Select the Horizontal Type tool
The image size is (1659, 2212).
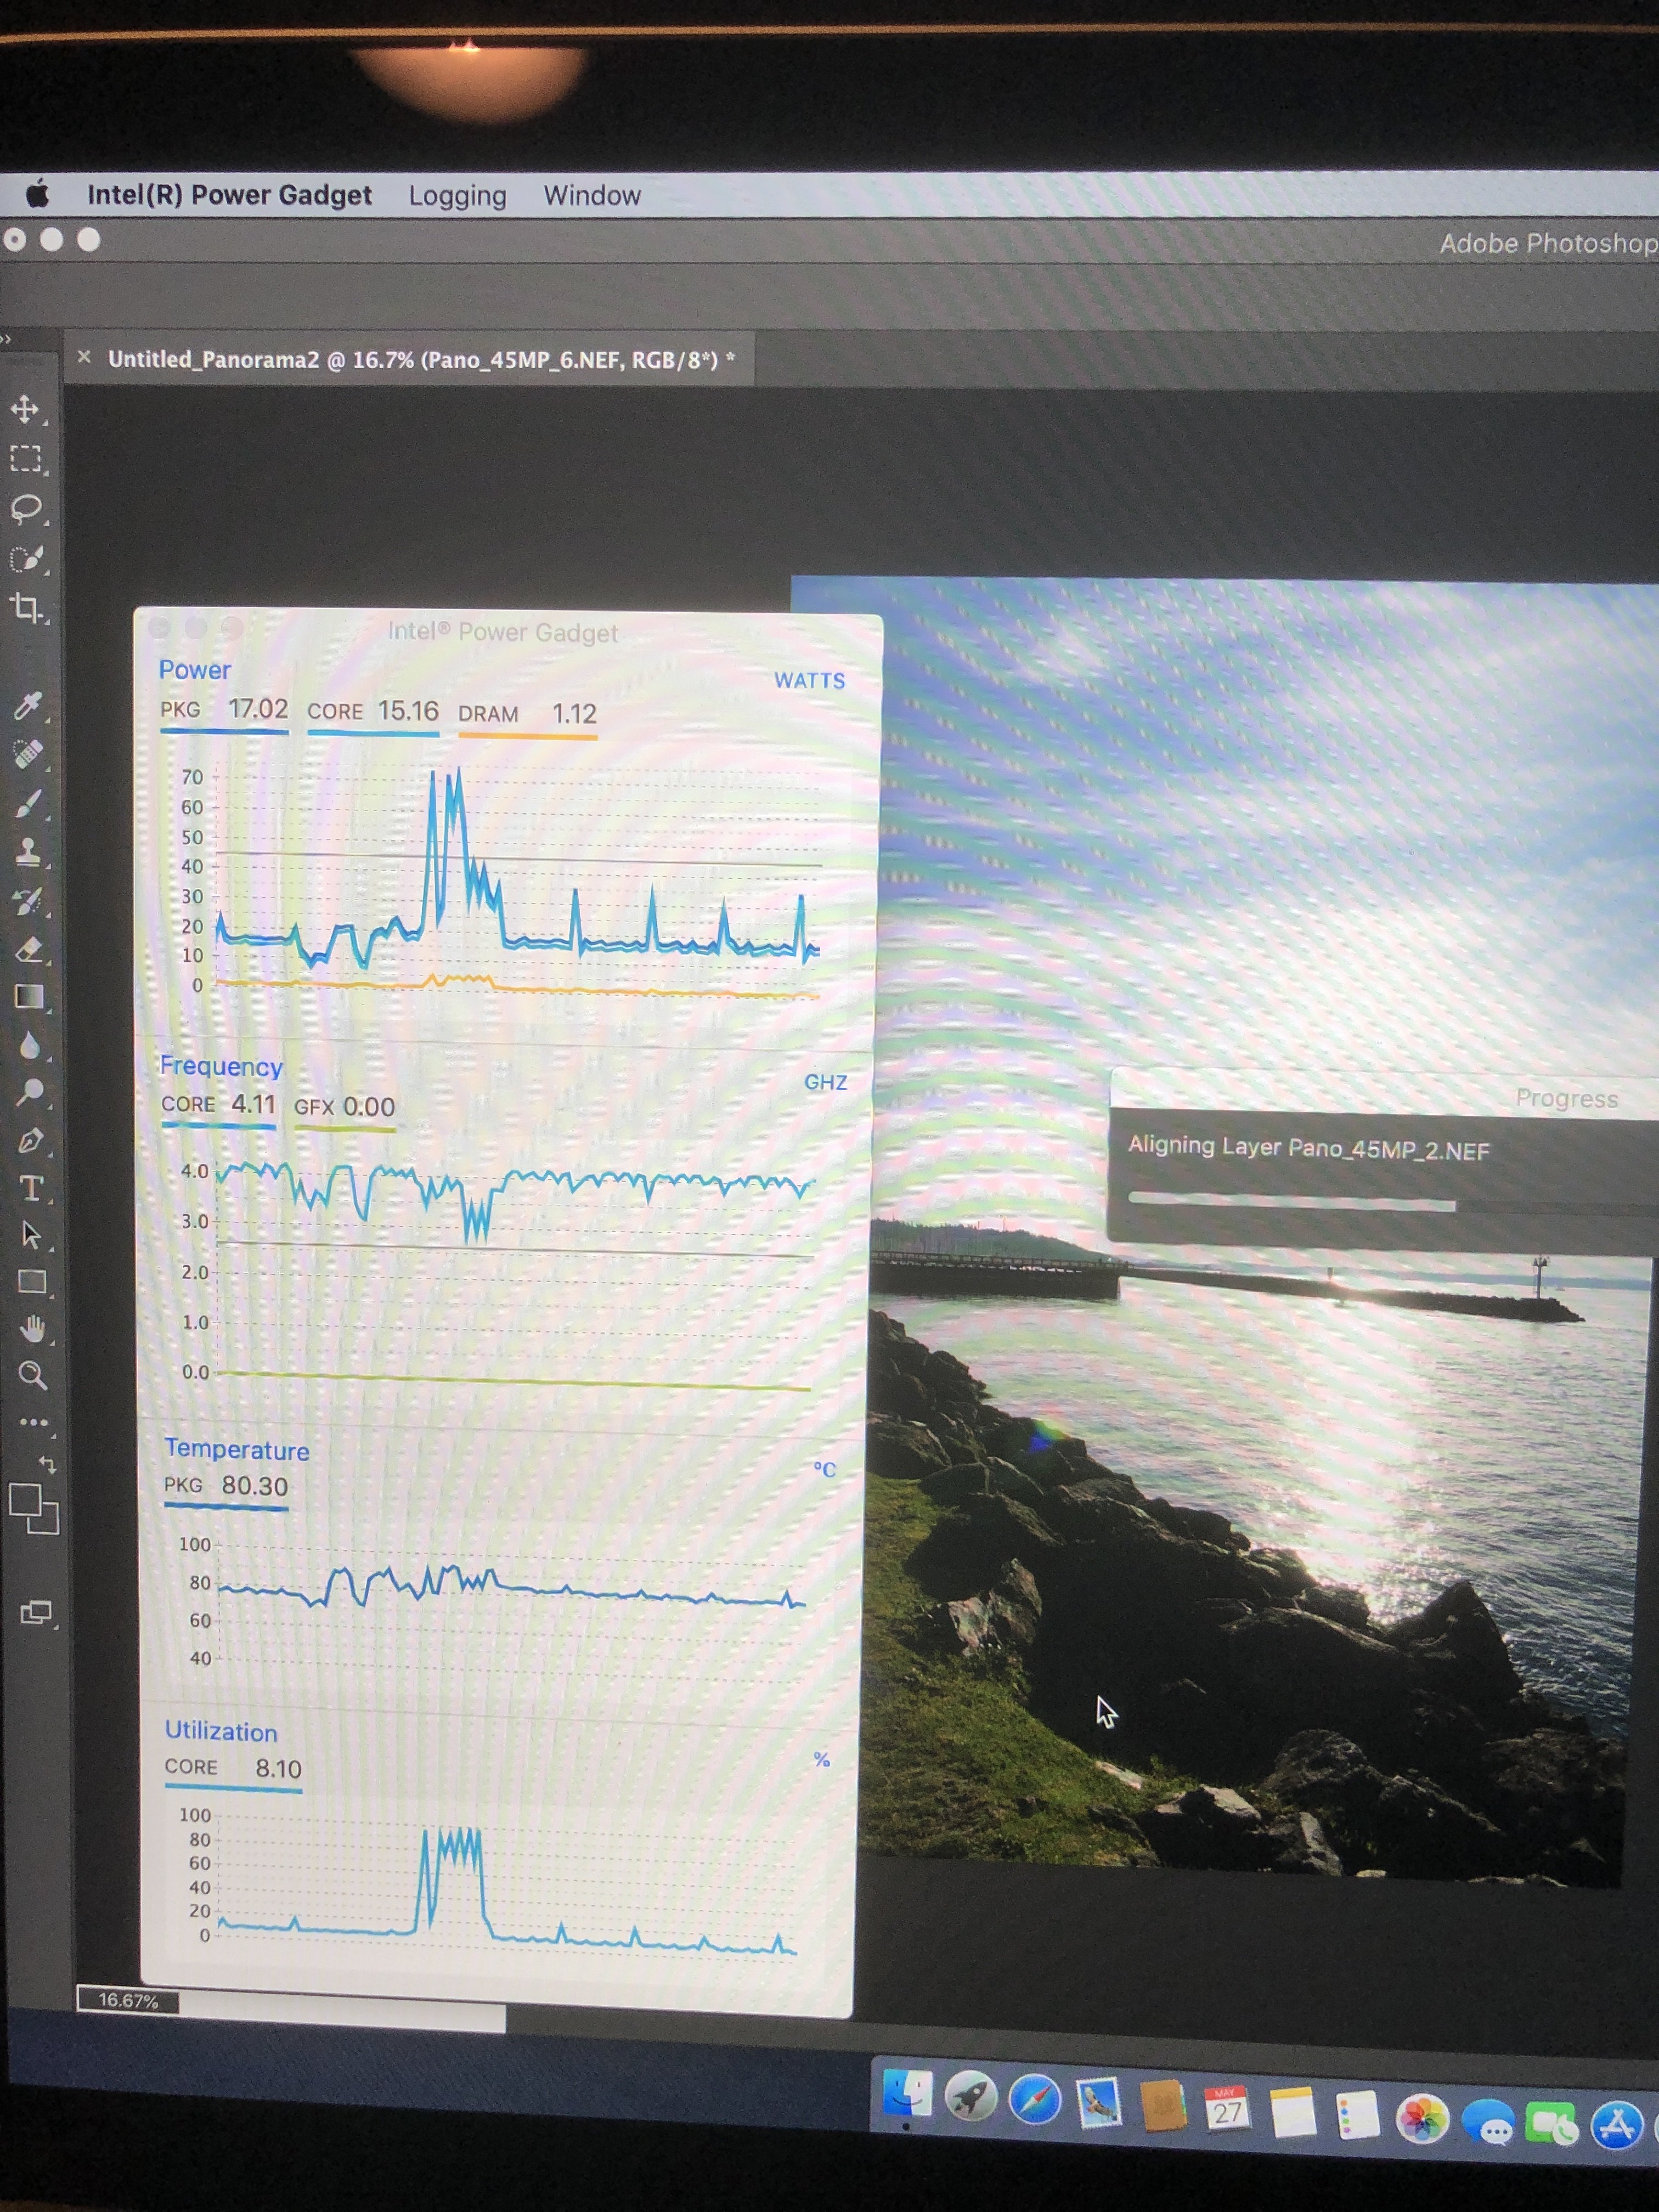(x=31, y=1188)
